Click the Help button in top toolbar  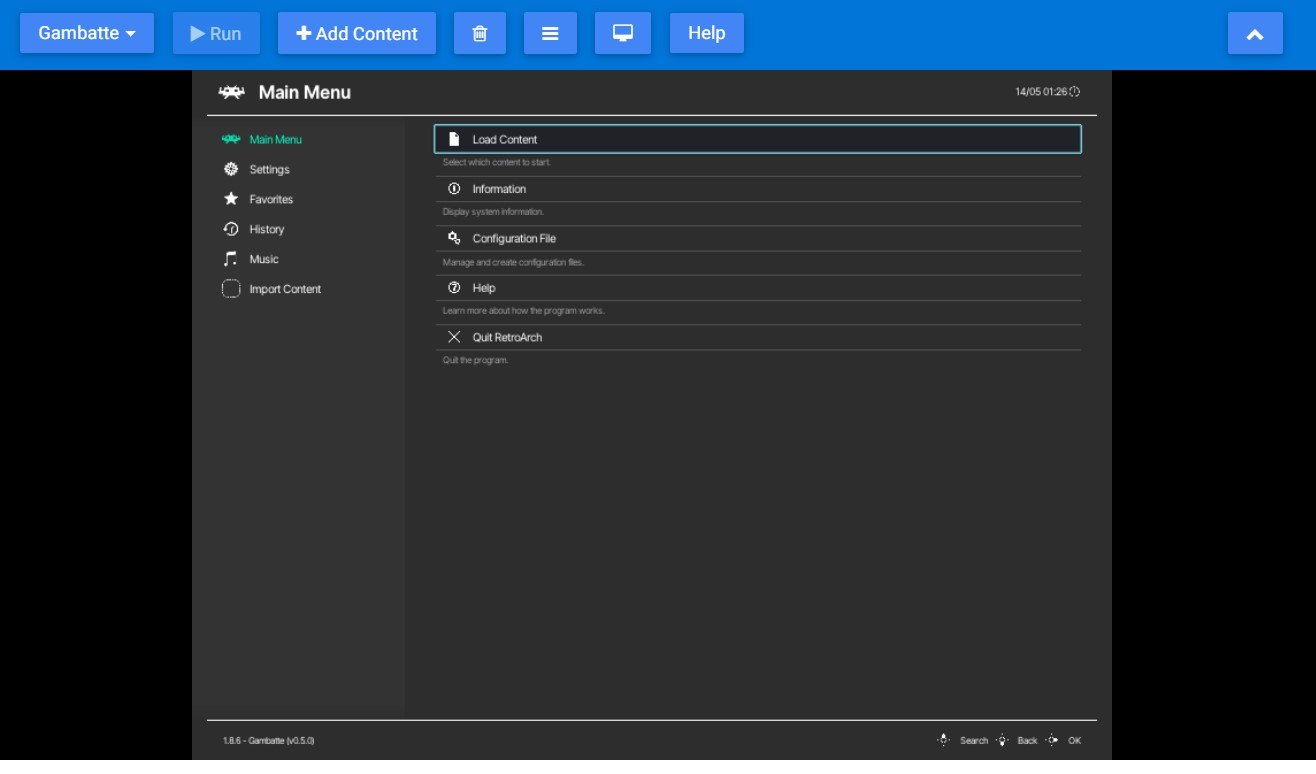tap(706, 33)
